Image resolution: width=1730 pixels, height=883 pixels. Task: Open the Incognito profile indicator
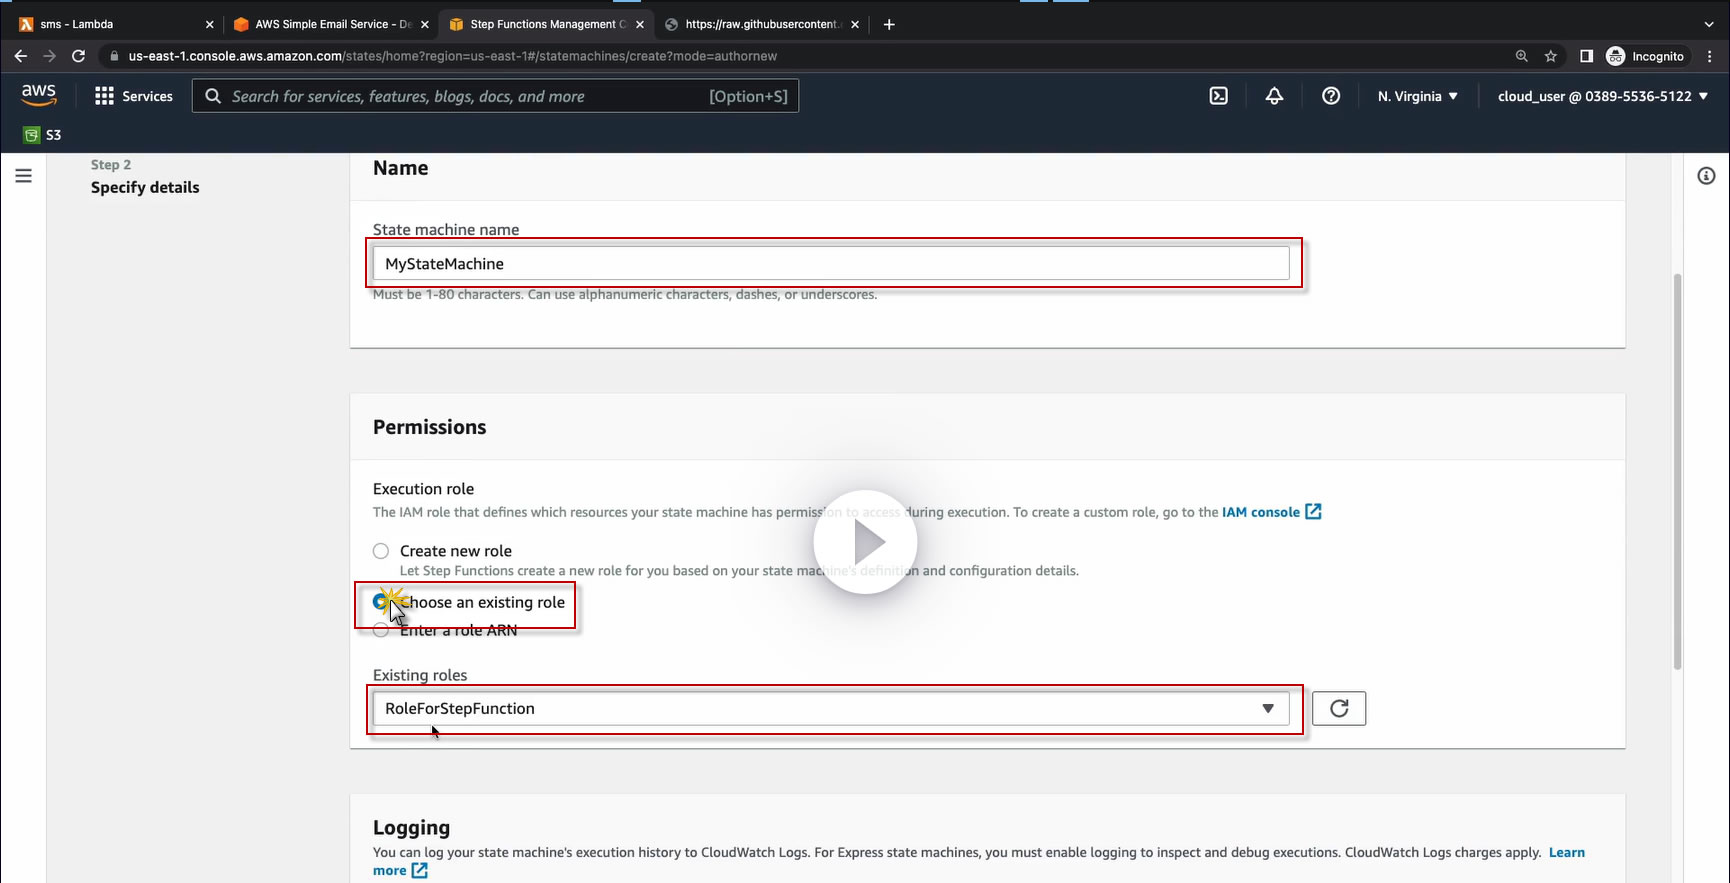click(1646, 56)
